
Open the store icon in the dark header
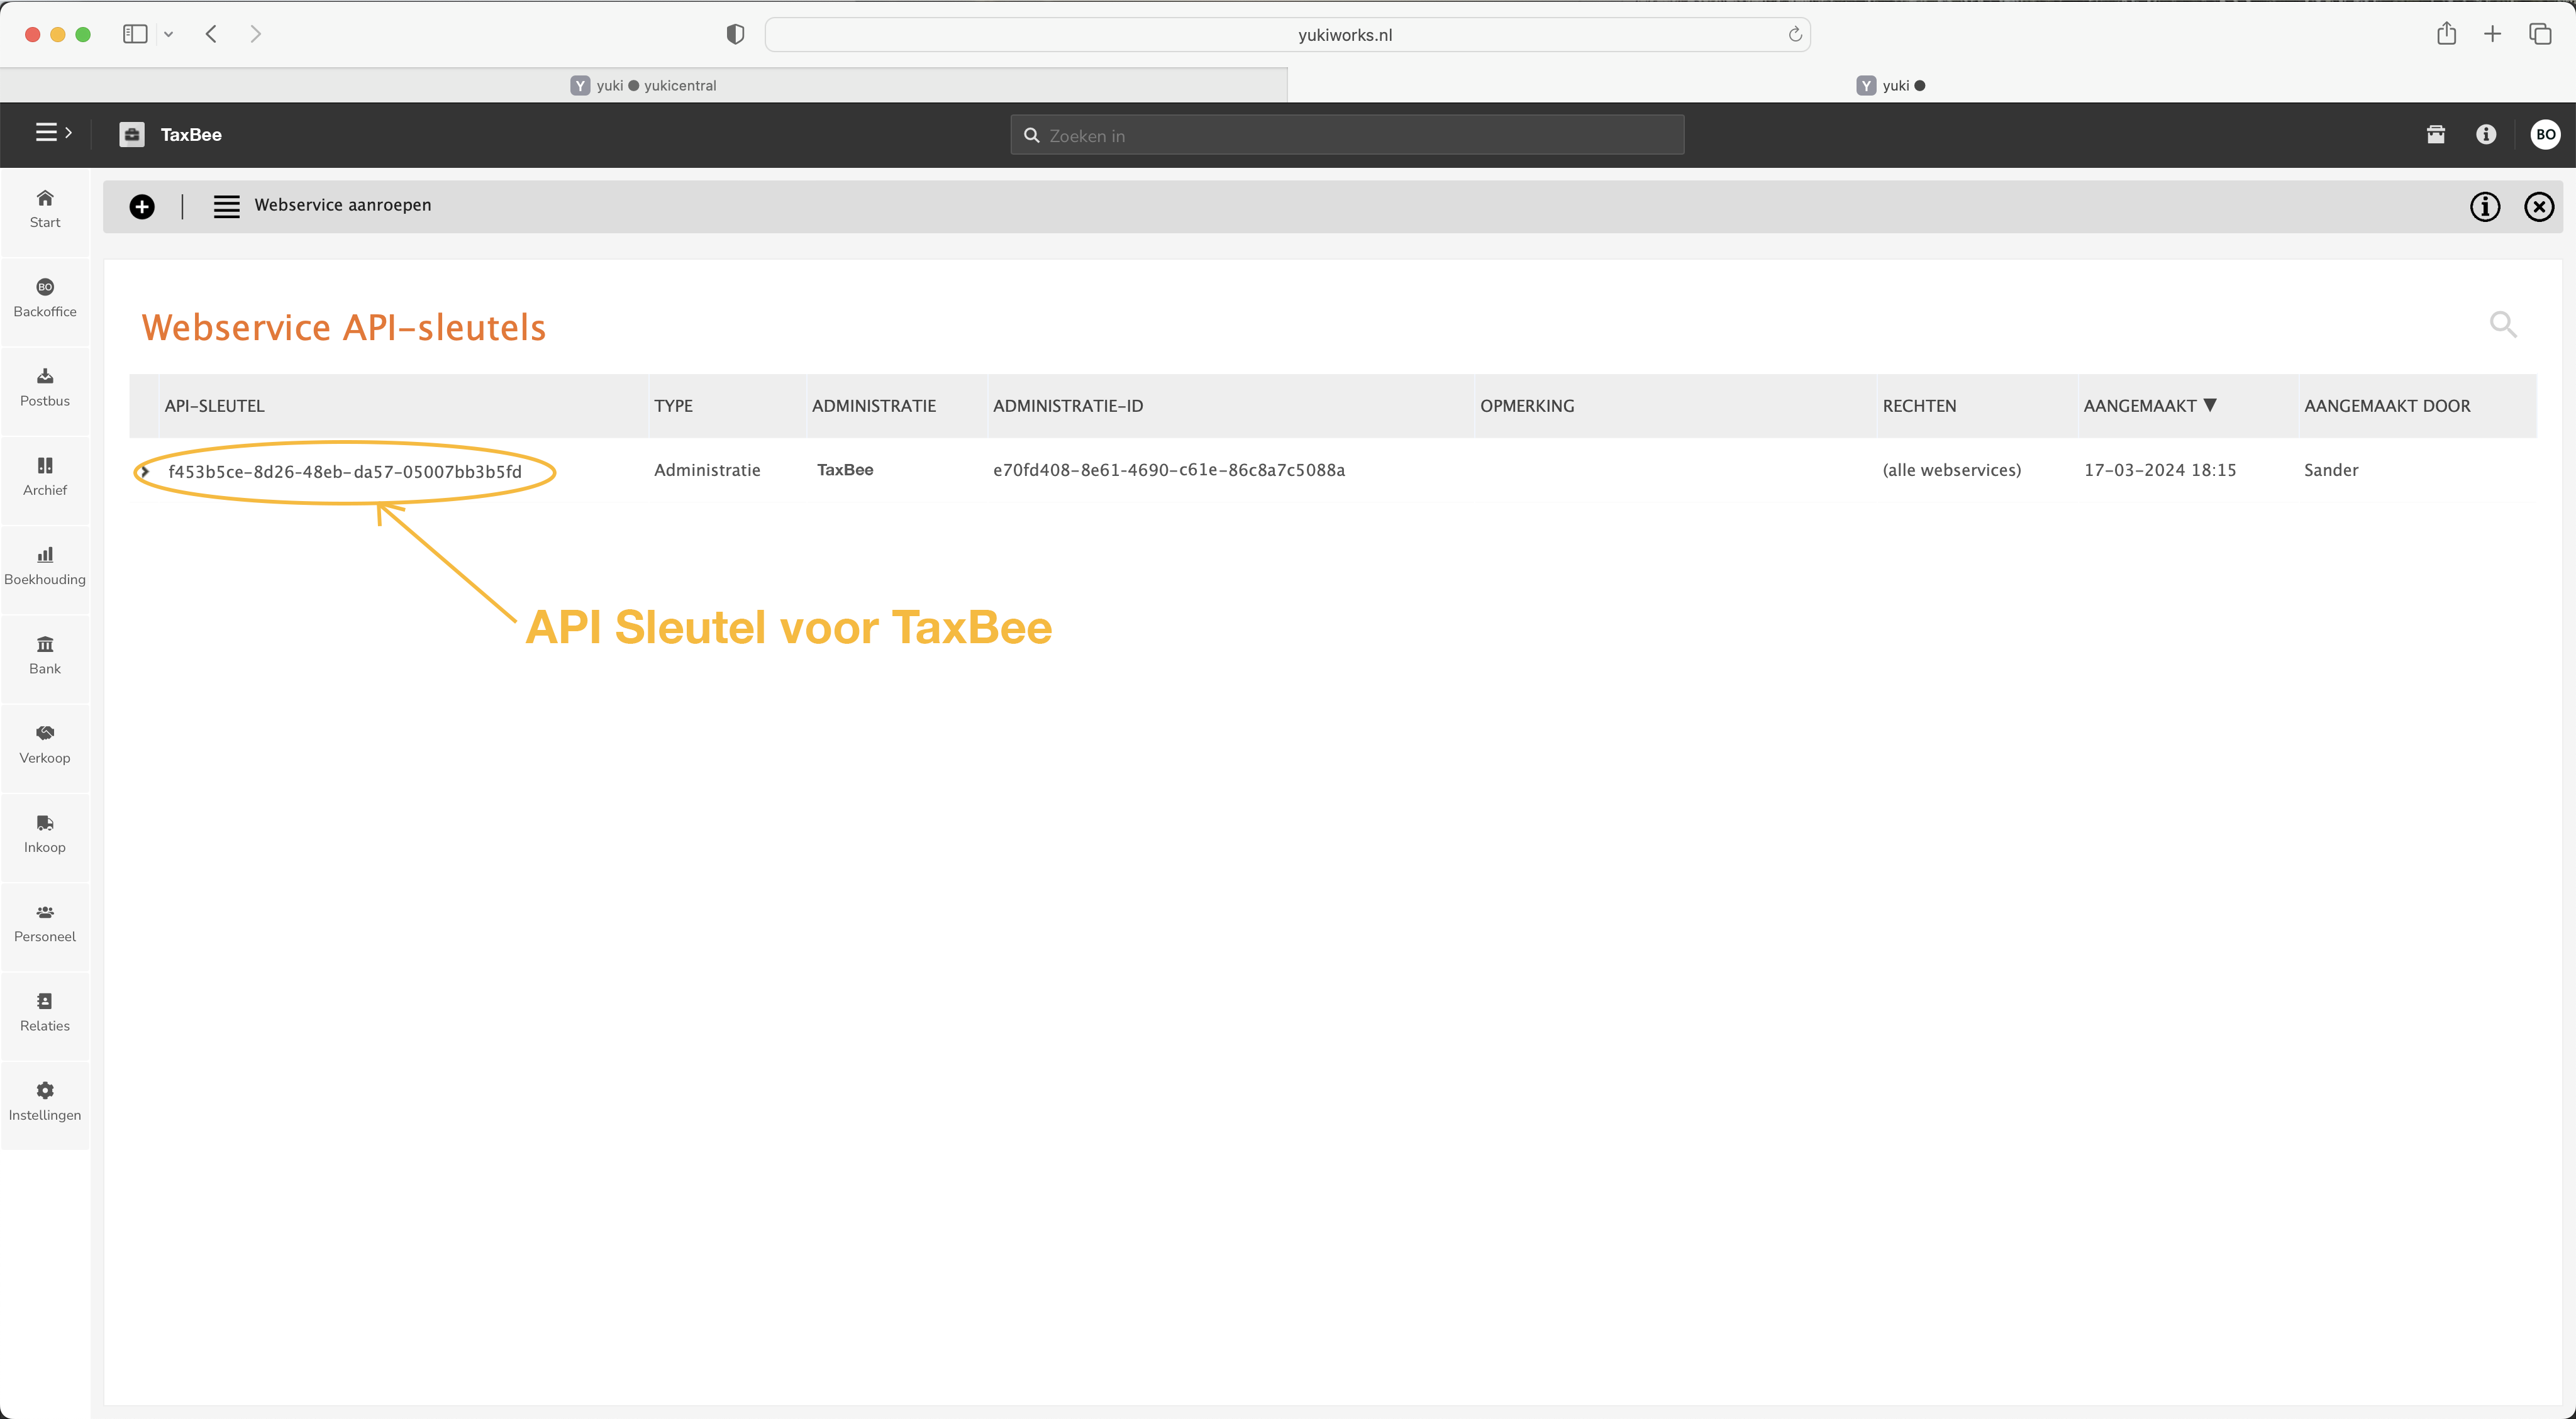tap(2436, 134)
